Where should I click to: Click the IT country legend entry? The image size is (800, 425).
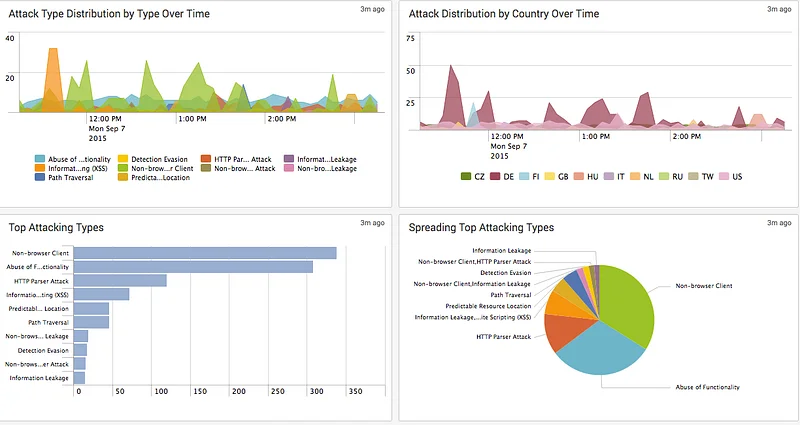coord(614,177)
